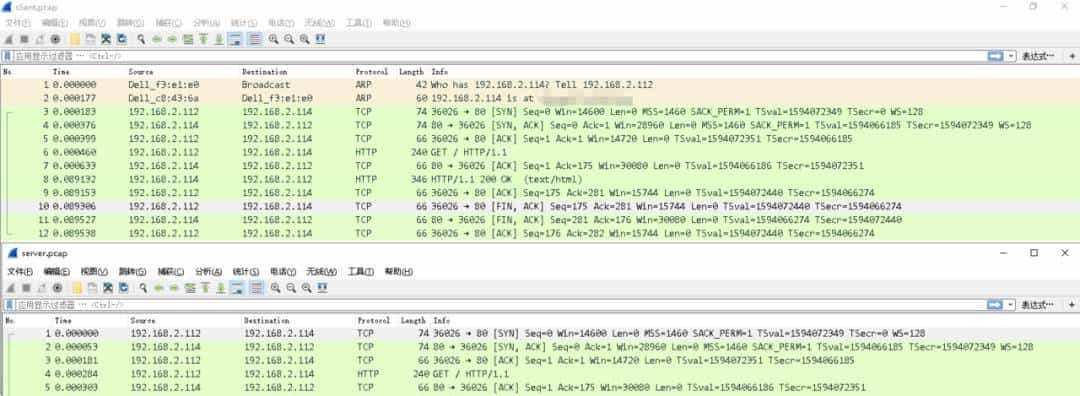This screenshot has width=1080, height=396.
Task: Open capture options in client.pcap toolbar
Action: [x=56, y=39]
